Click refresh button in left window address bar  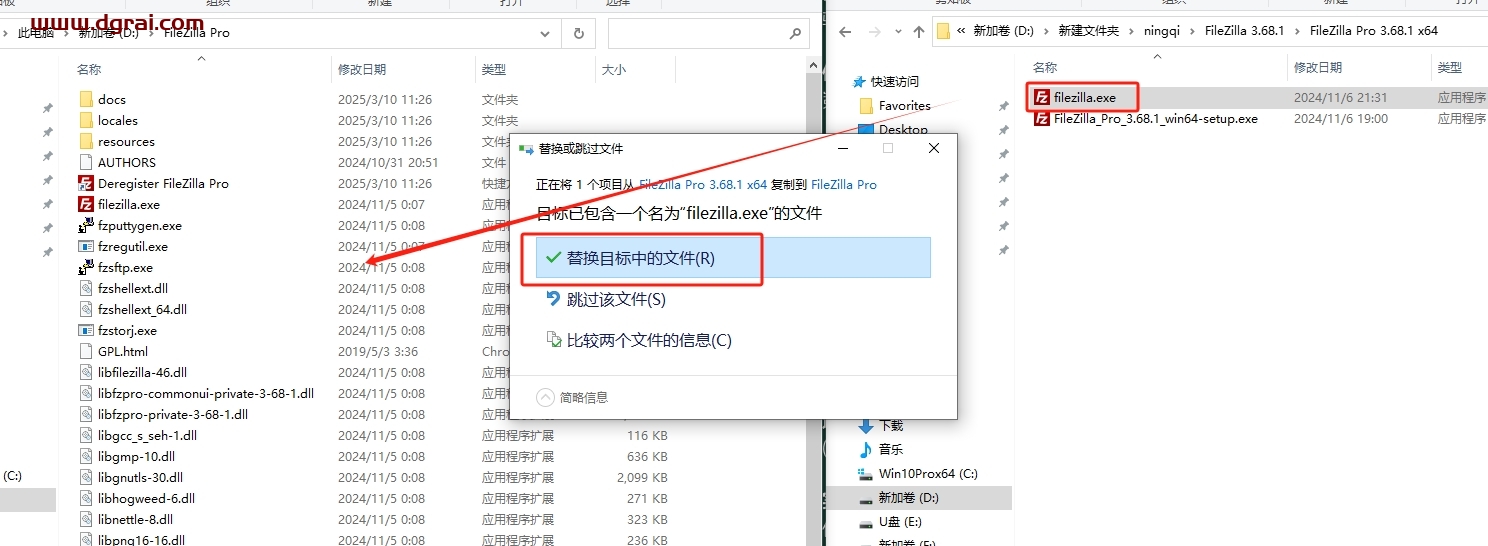(x=578, y=33)
